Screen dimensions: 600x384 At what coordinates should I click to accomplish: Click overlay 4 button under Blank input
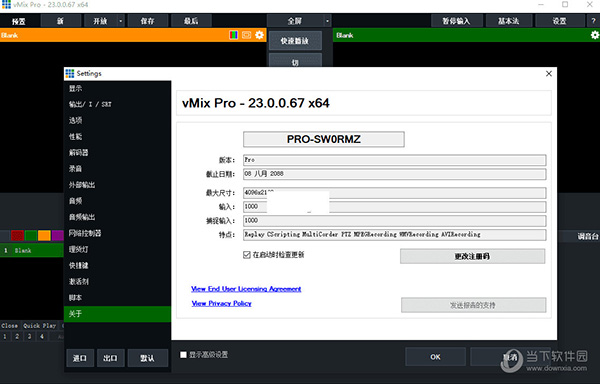pyautogui.click(x=42, y=337)
